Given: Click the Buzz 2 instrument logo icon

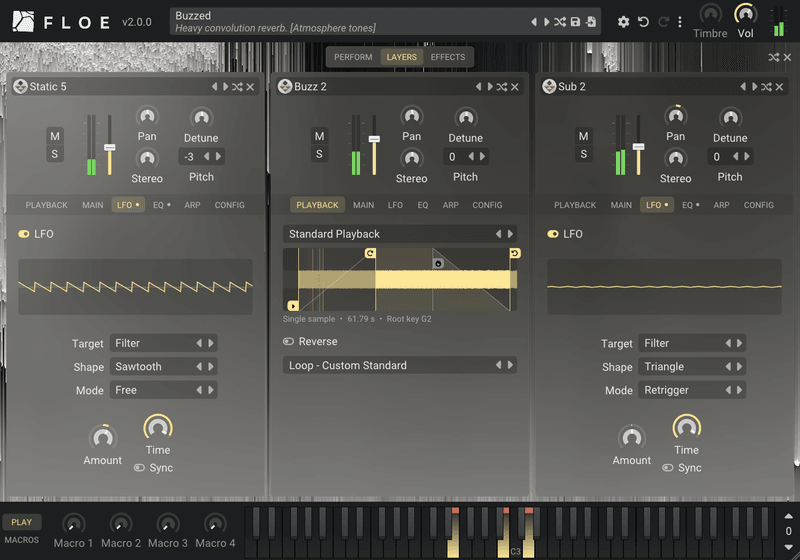Looking at the screenshot, I should (x=285, y=87).
